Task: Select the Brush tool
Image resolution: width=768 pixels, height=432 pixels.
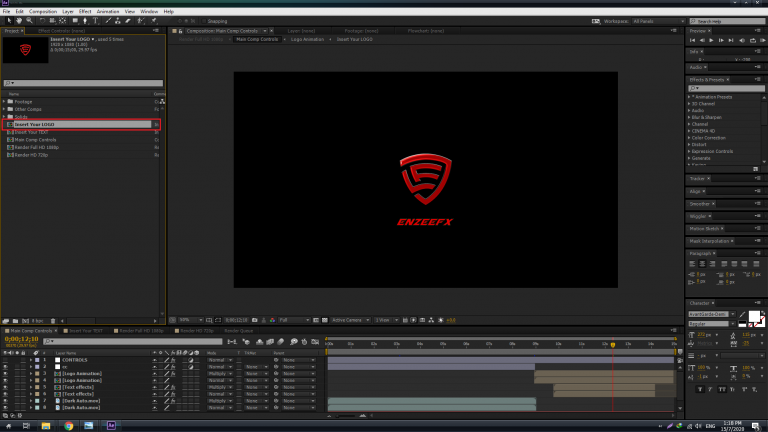Action: click(x=108, y=21)
